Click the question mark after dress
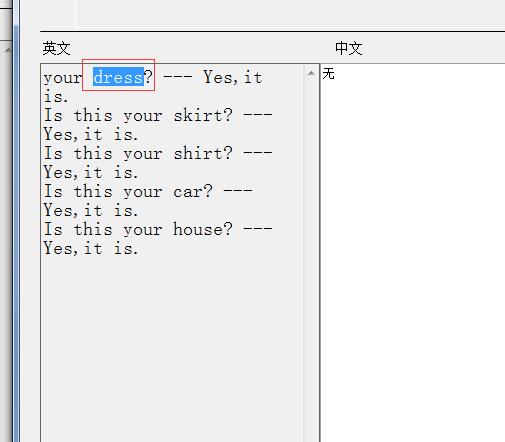Screen dimensions: 505x442 (148, 77)
